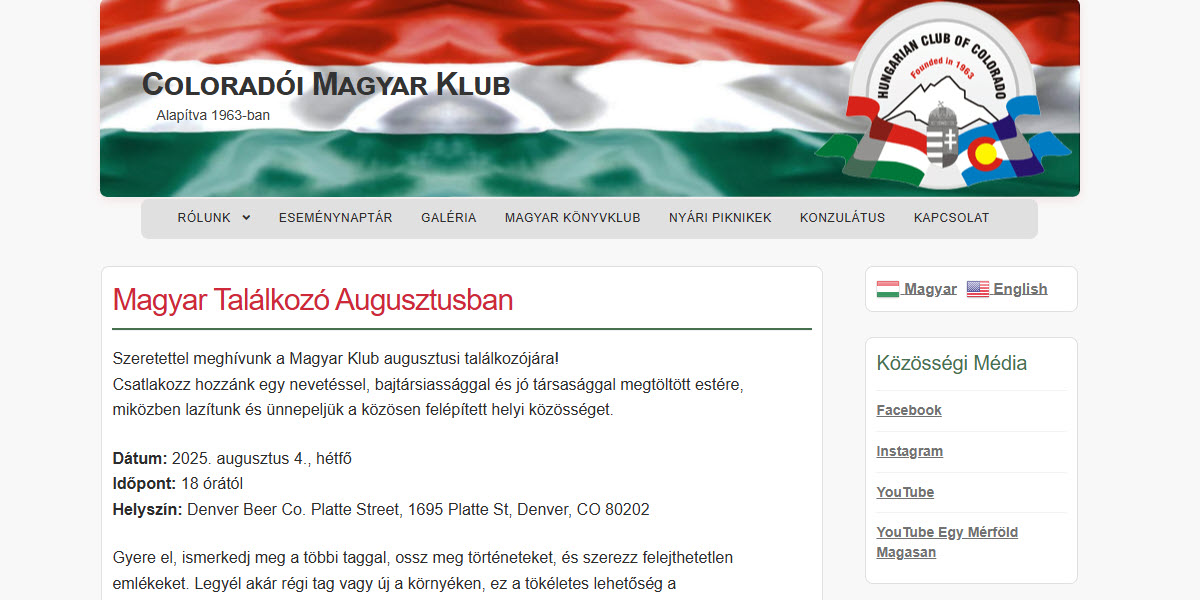Screen dimensions: 1200x600
Task: Switch the site language to English
Action: click(x=1021, y=288)
